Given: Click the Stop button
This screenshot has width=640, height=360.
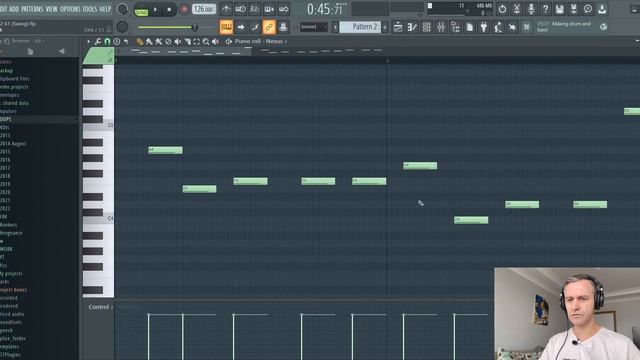Looking at the screenshot, I should (x=169, y=9).
